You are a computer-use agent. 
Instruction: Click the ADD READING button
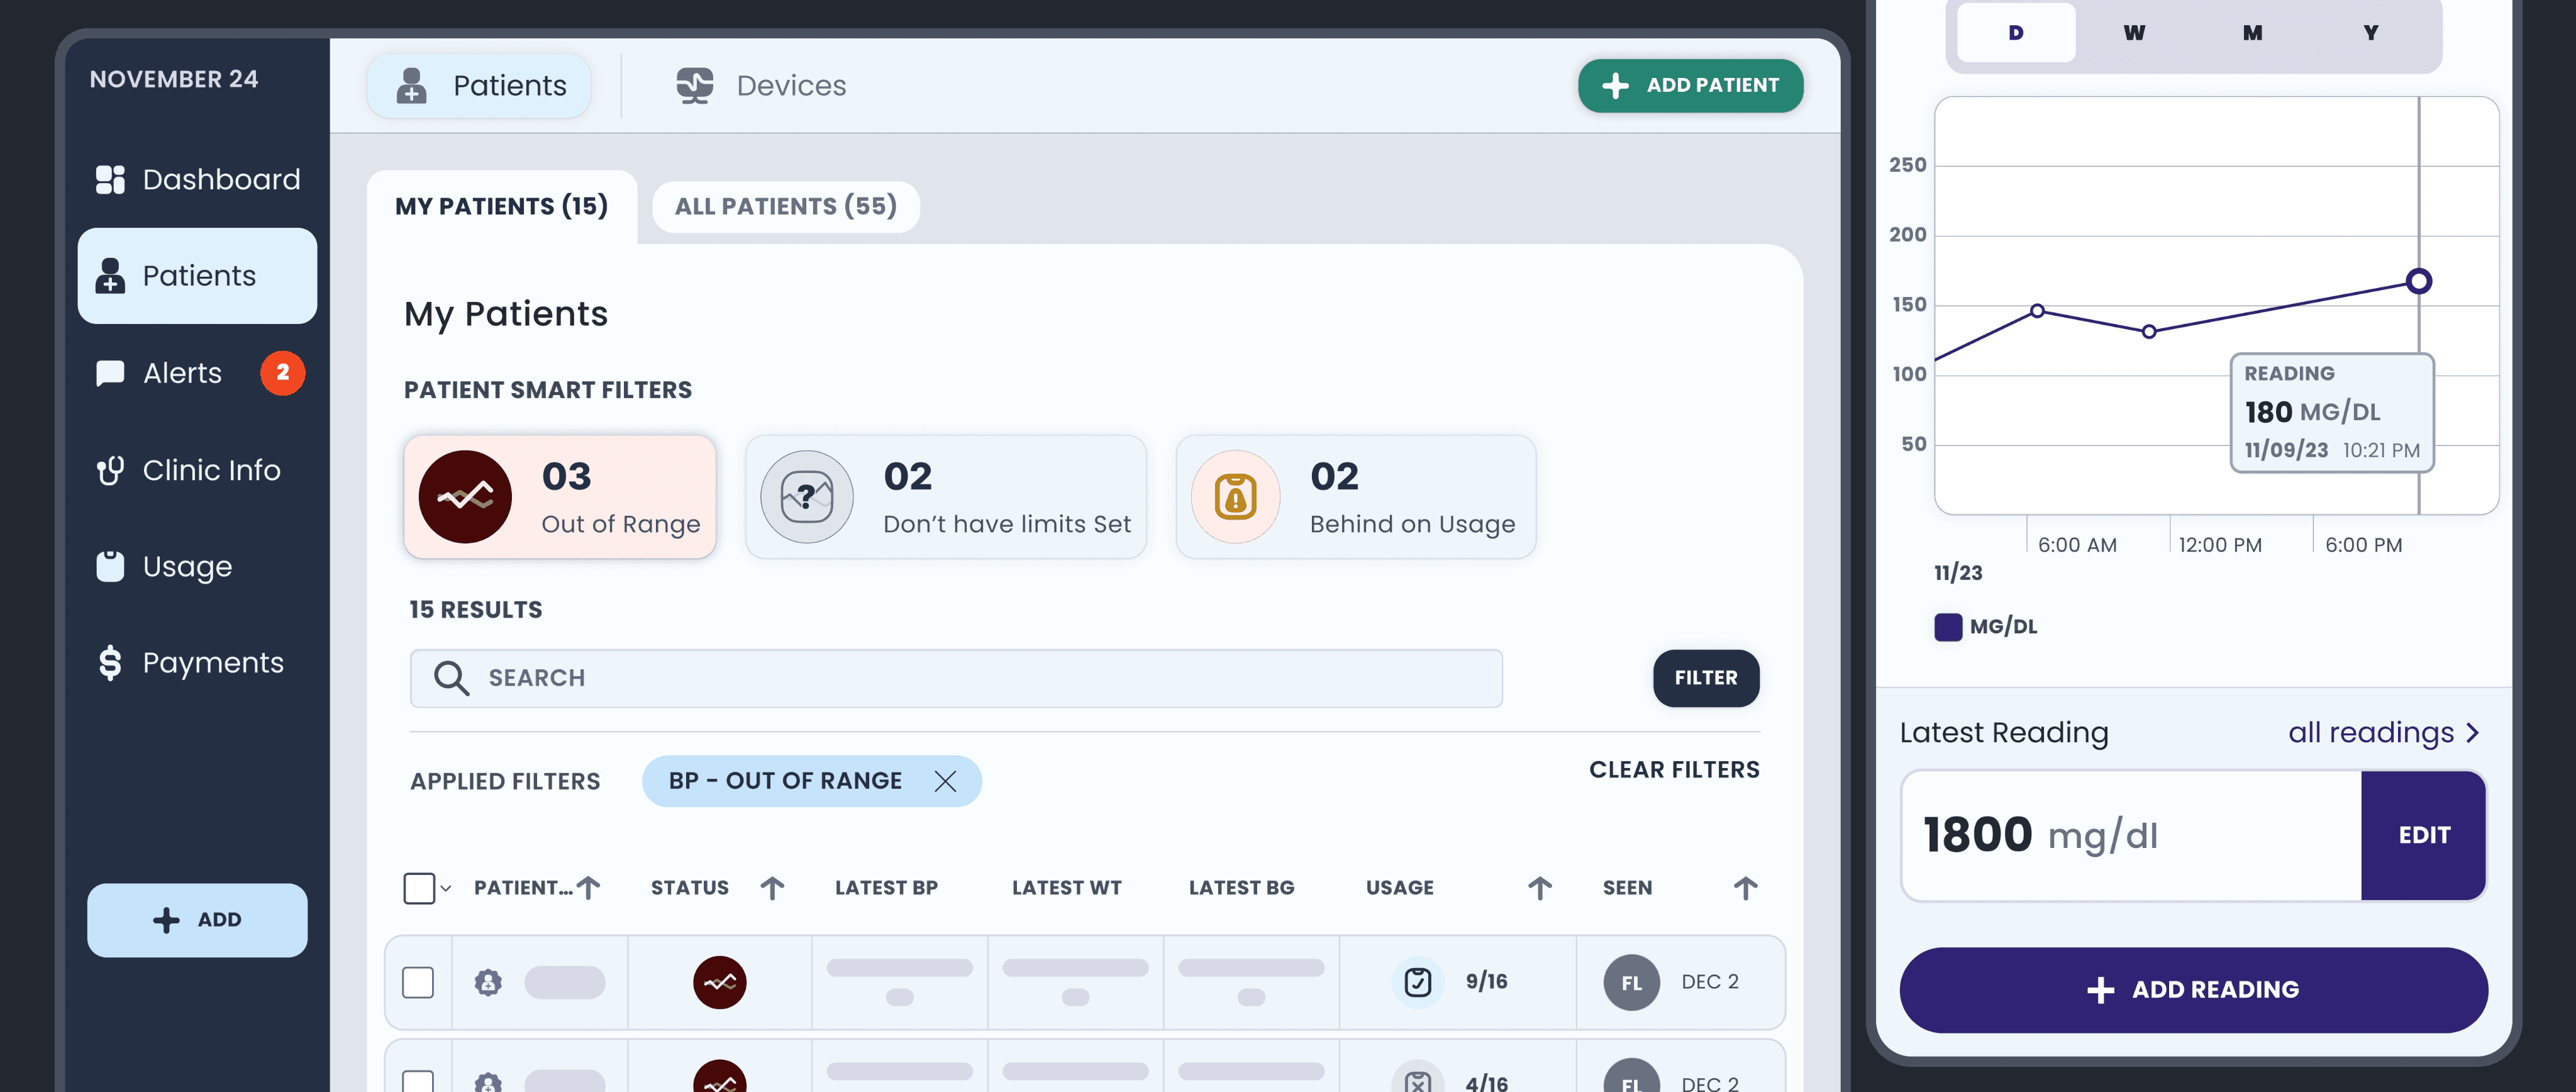(2193, 990)
